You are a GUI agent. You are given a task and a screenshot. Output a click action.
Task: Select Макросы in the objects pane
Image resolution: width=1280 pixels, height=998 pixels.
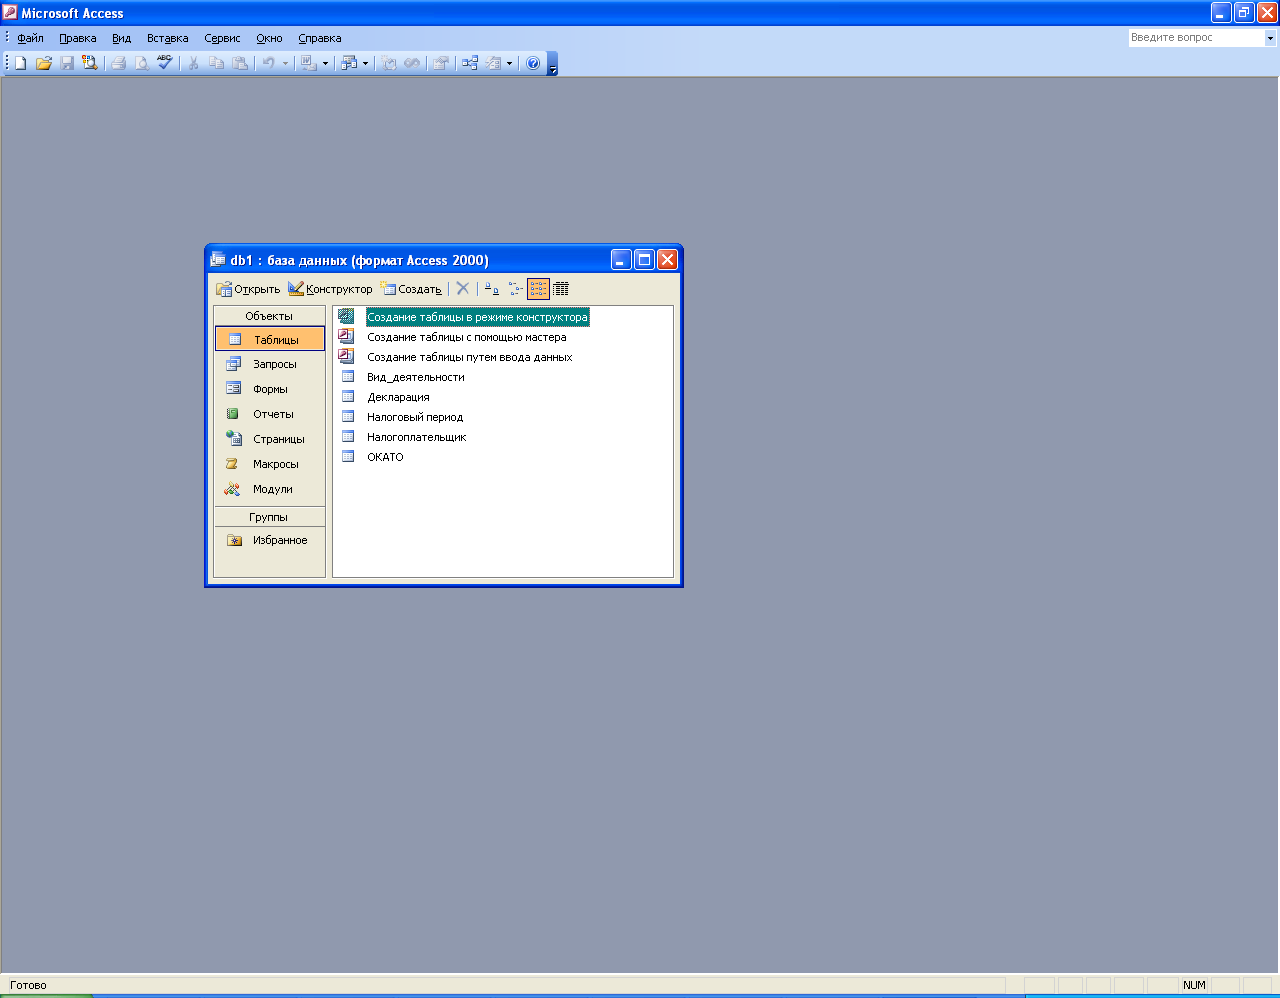point(270,464)
